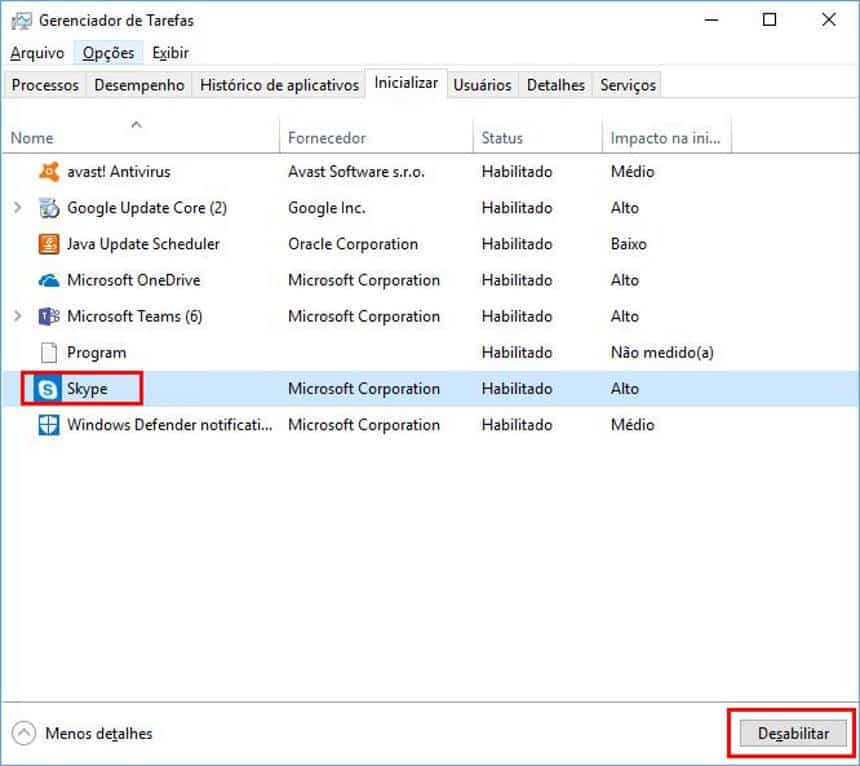The image size is (860, 766).
Task: Close the Gerenciador de Tarefas window
Action: tap(829, 20)
